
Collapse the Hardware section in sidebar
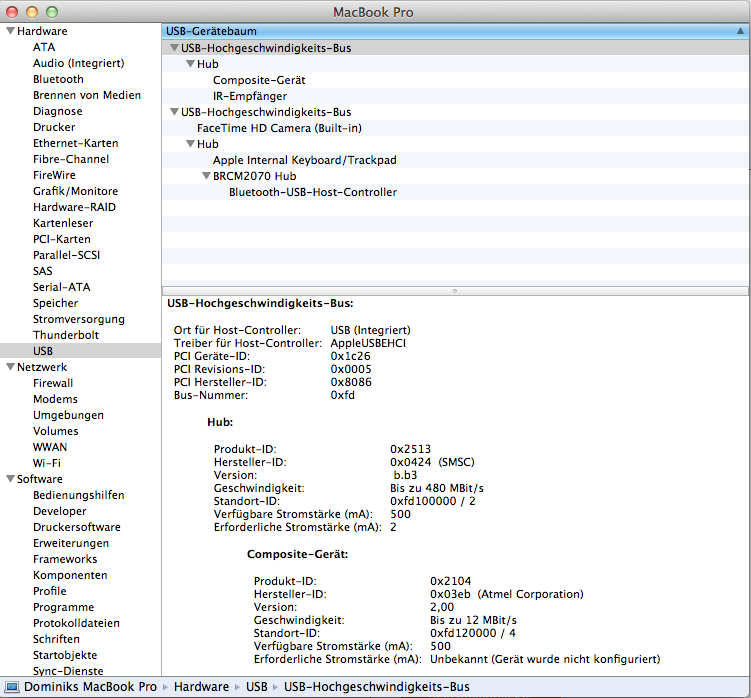10,31
